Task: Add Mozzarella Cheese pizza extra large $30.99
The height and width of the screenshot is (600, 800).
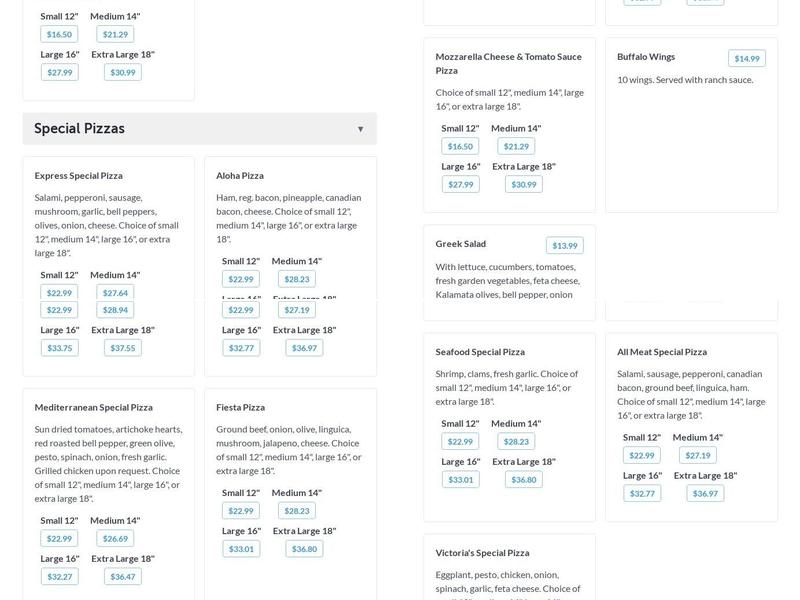Action: [x=523, y=184]
